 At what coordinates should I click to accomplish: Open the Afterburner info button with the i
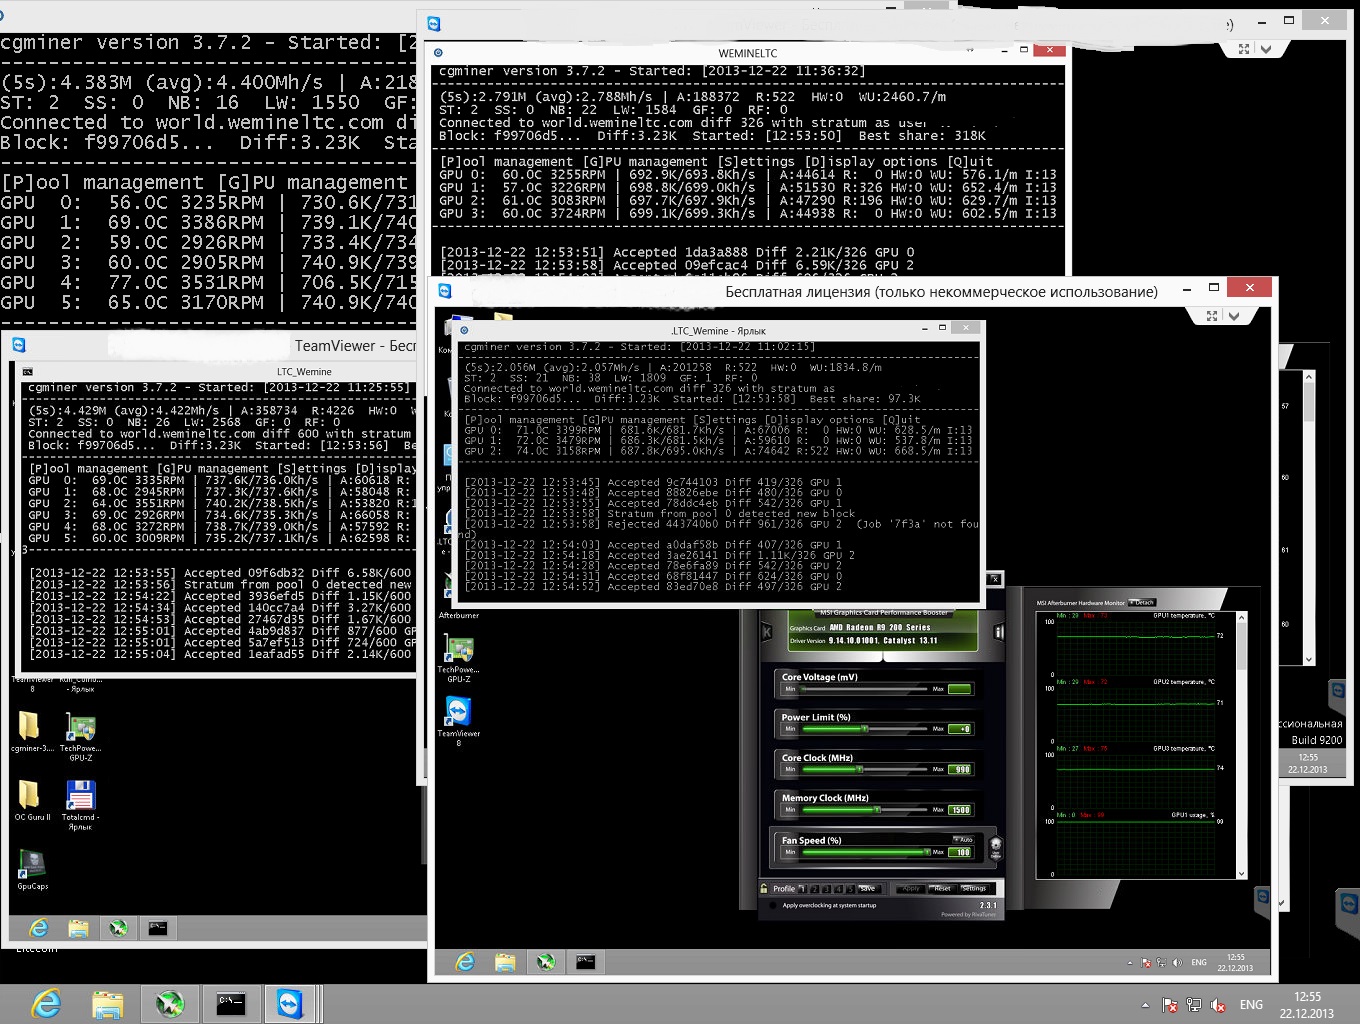(x=998, y=632)
